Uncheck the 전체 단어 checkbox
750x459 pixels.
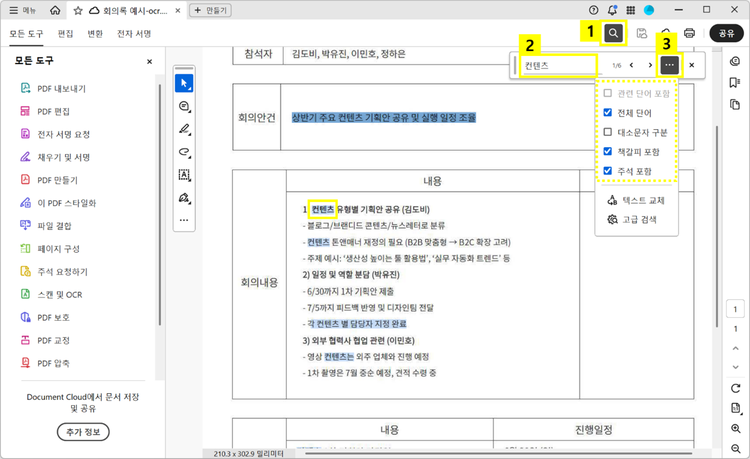click(607, 112)
